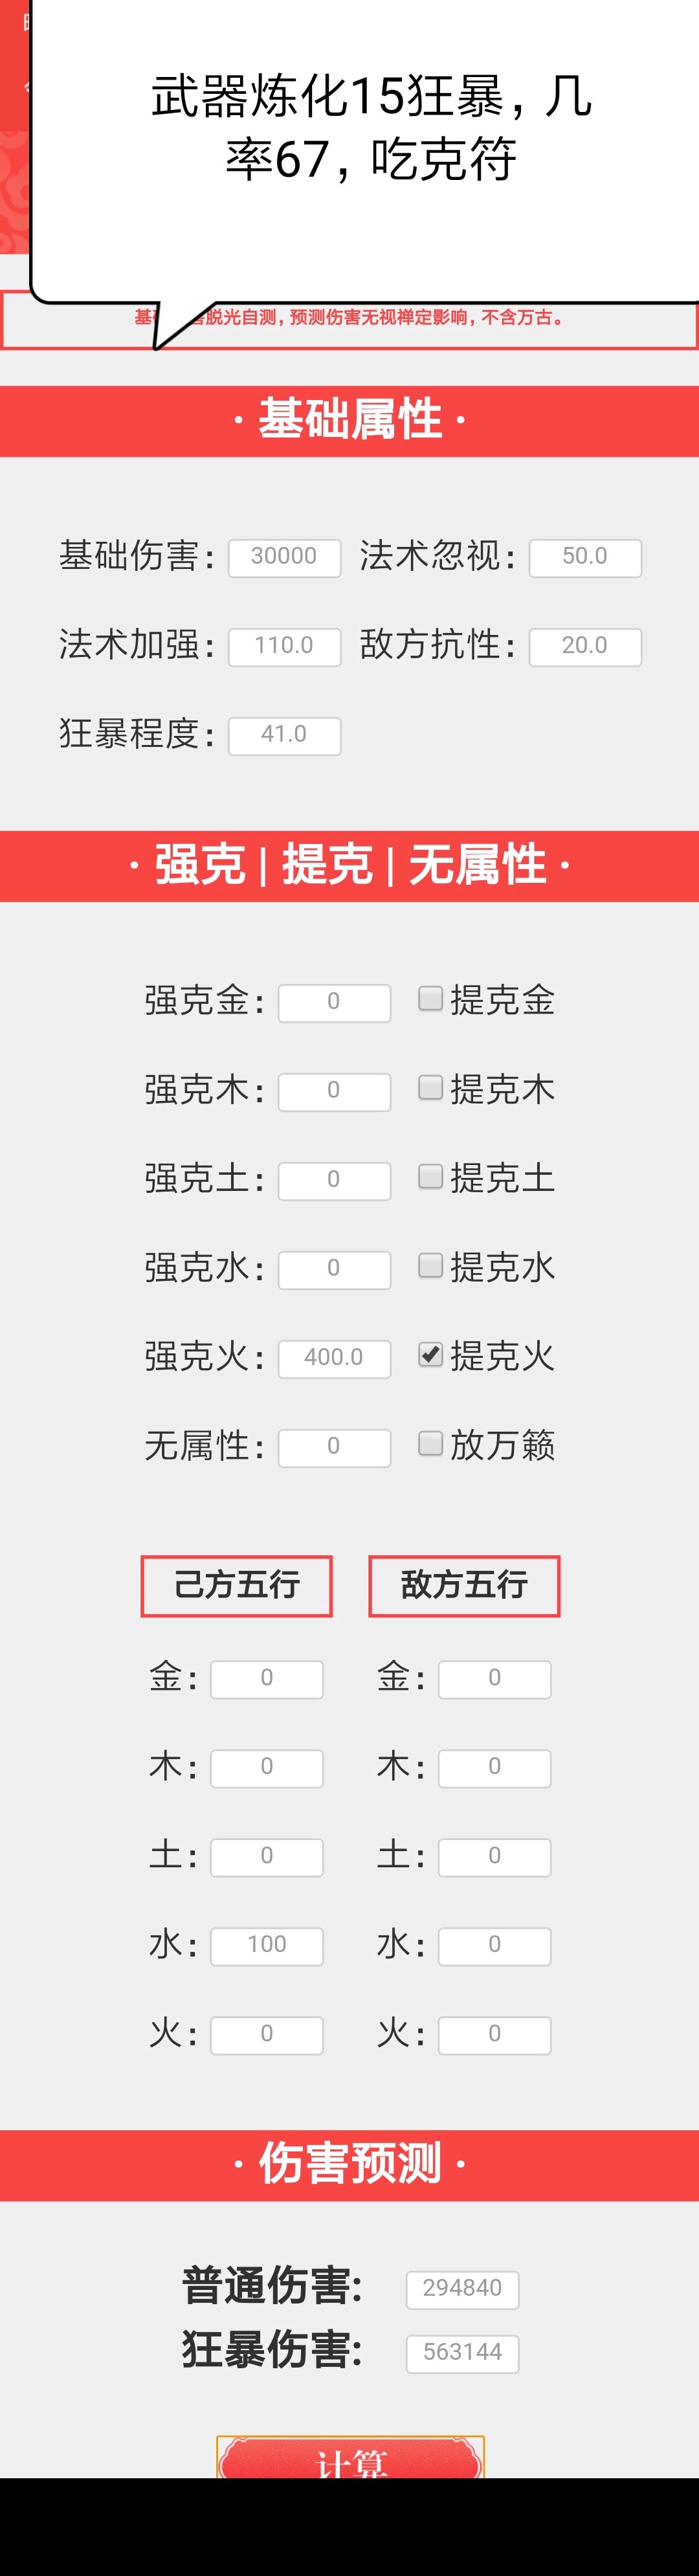Click the 强克金 input box
The width and height of the screenshot is (699, 2576).
(334, 1002)
